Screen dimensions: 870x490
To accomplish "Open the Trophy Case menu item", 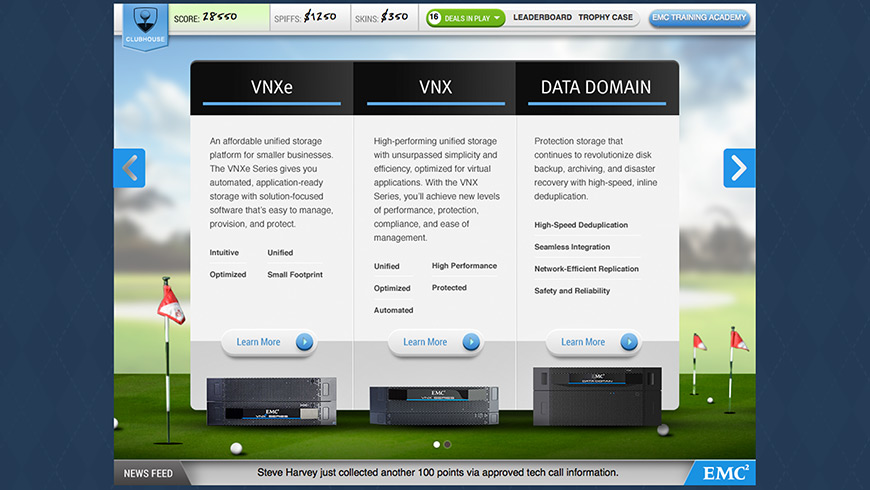I will (605, 17).
